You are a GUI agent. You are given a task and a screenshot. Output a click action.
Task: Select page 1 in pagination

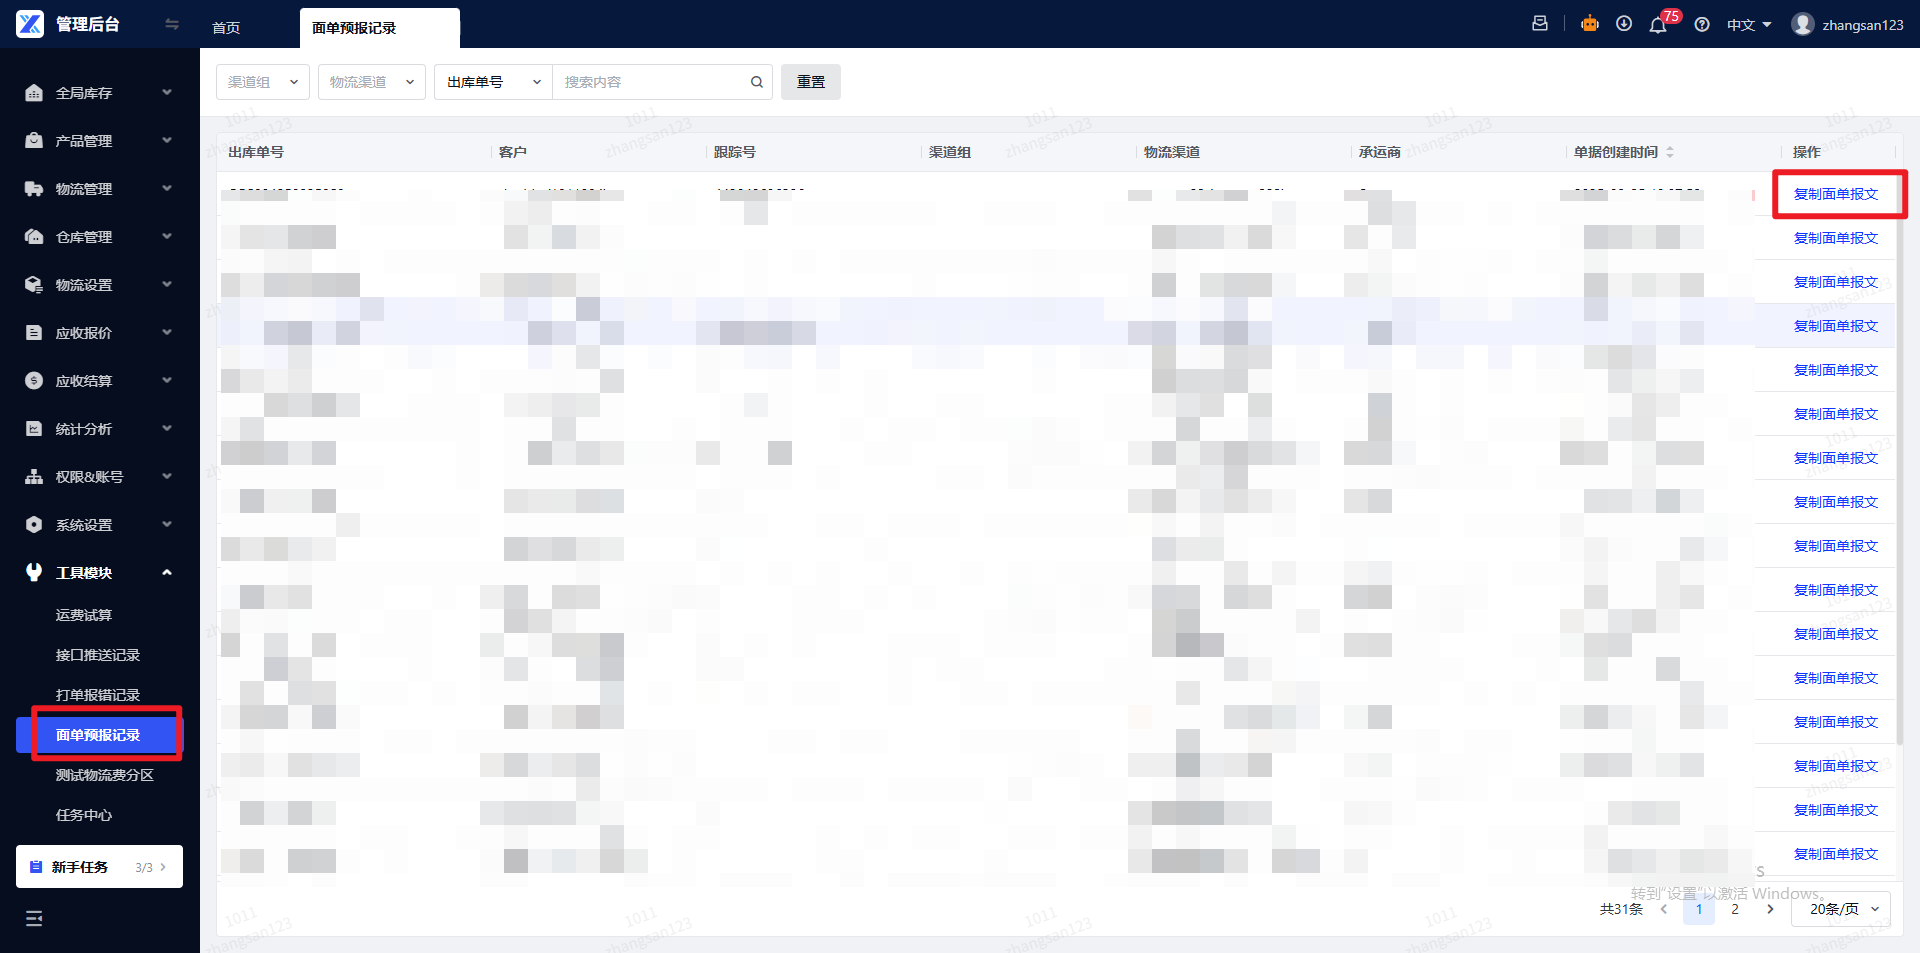tap(1699, 909)
